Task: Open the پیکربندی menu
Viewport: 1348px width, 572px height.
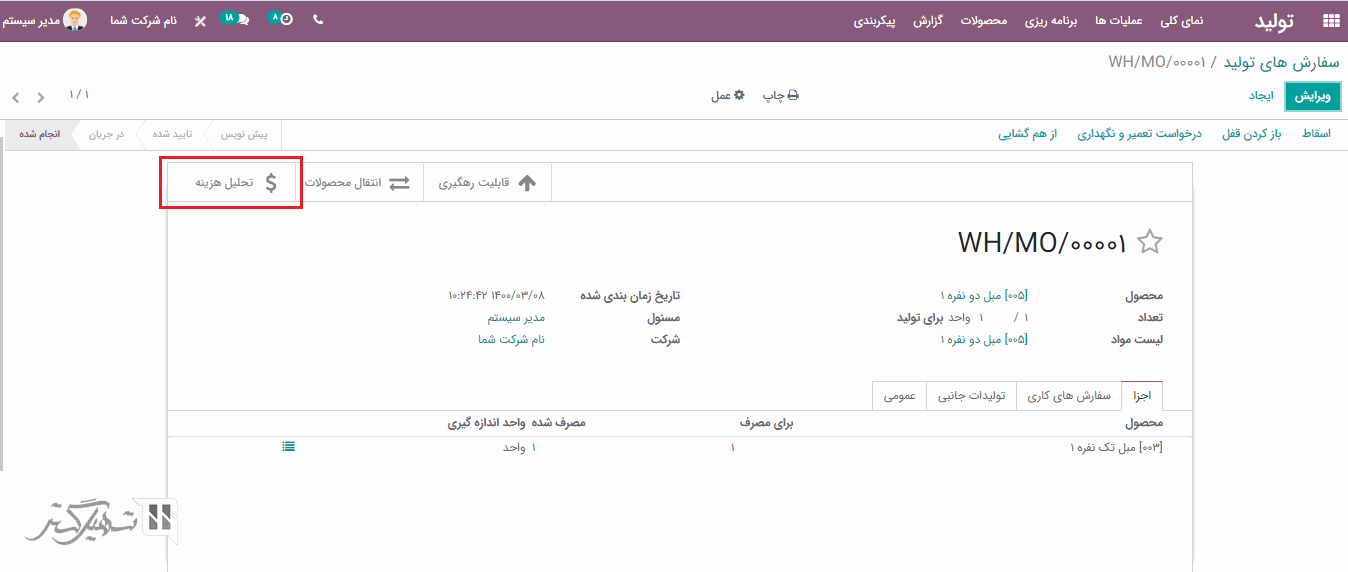Action: 874,20
